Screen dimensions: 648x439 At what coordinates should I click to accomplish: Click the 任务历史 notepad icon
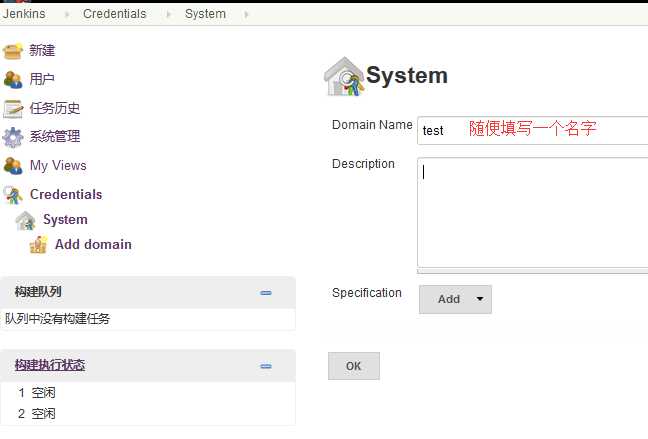(13, 109)
